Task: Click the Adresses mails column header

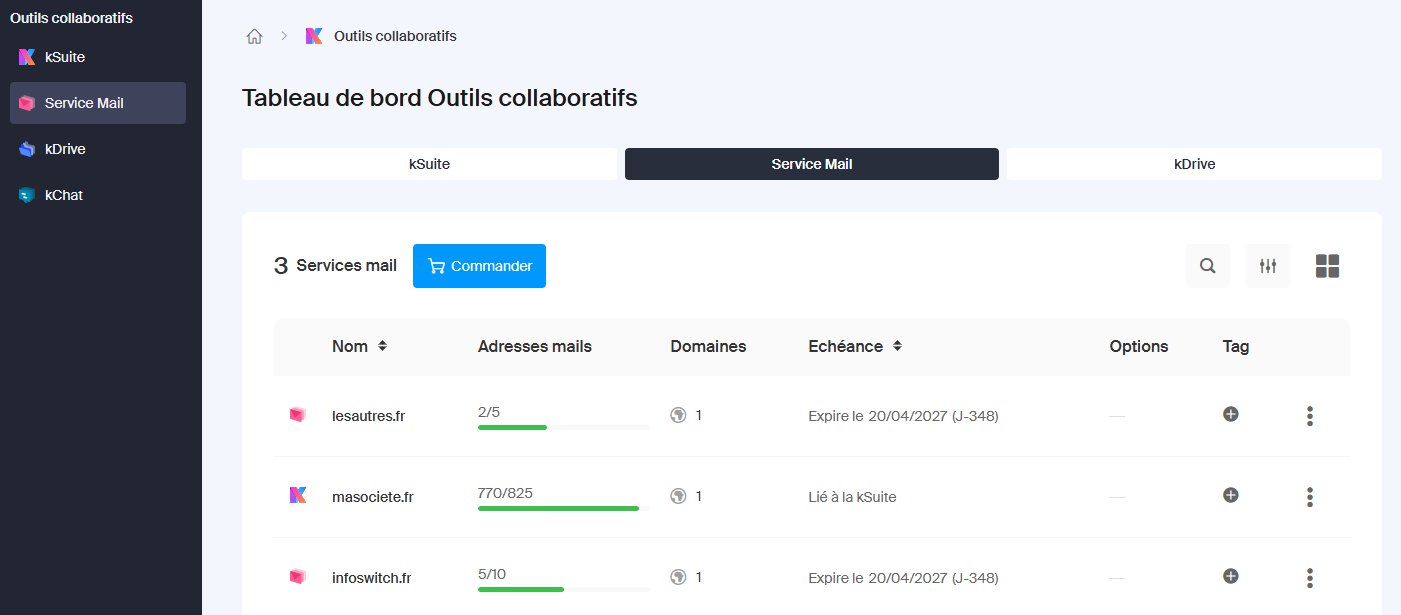Action: tap(535, 346)
